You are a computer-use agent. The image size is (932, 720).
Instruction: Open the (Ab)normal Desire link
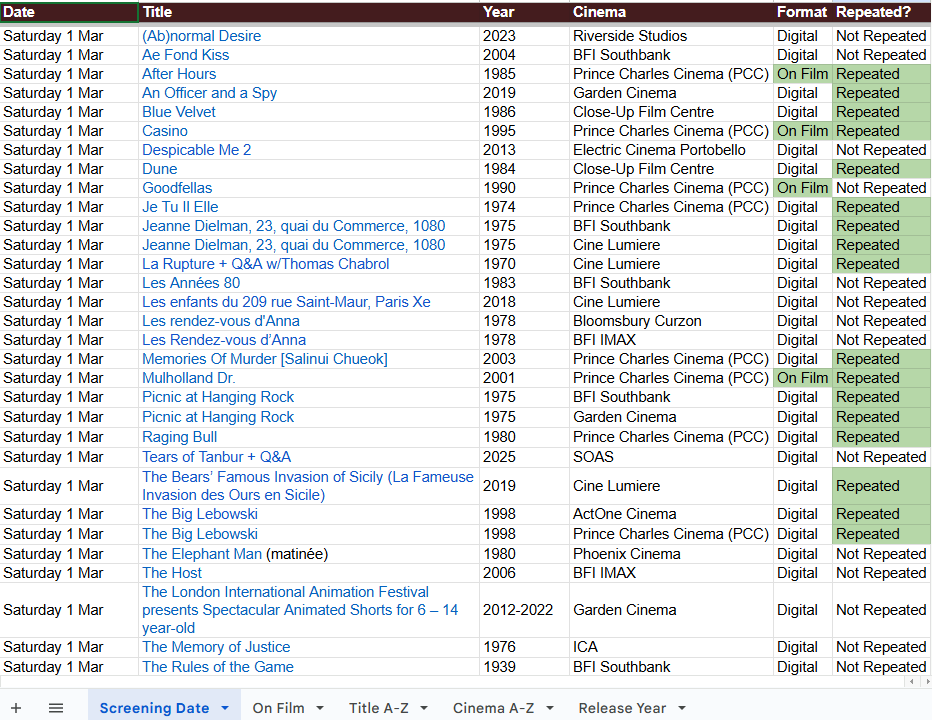tap(201, 36)
